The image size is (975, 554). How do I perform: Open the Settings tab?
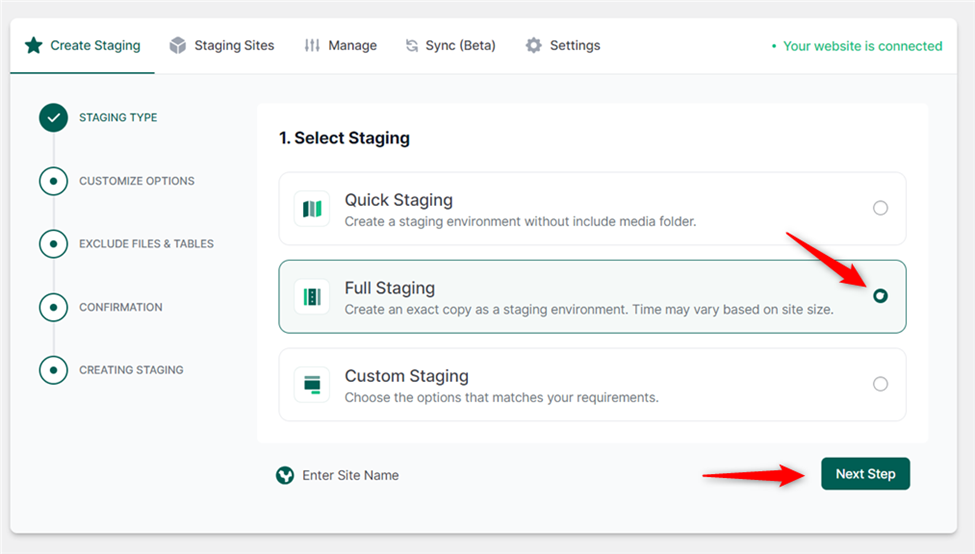(563, 45)
